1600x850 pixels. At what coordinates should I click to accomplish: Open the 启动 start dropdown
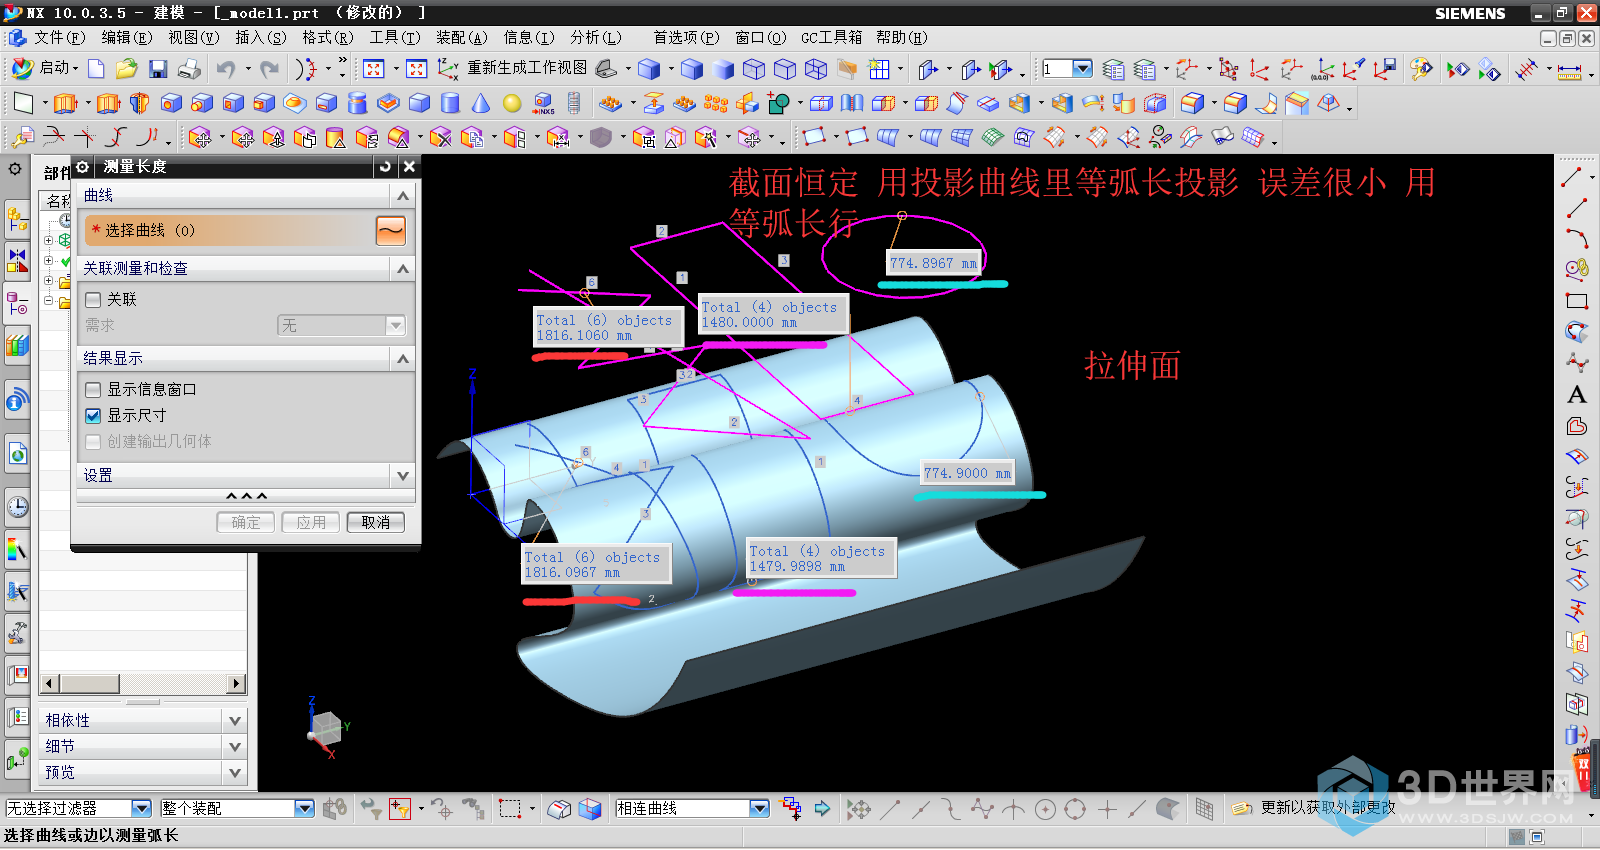pos(45,68)
